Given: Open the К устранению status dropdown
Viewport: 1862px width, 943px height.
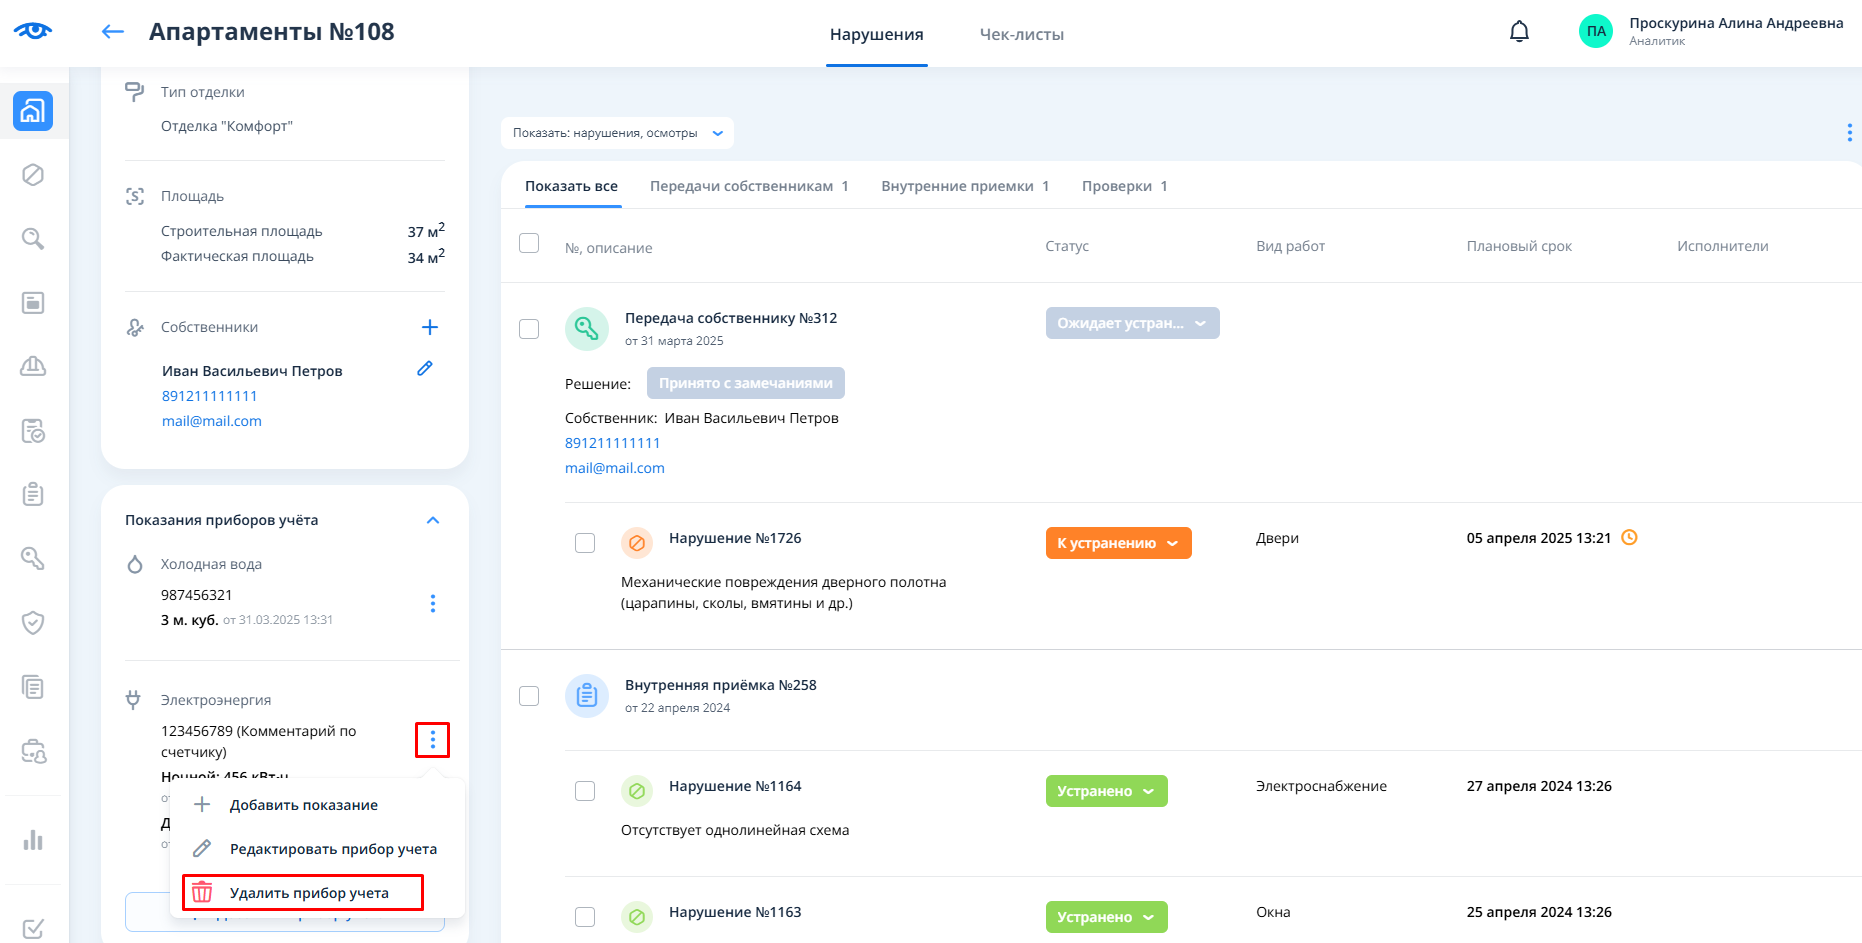Looking at the screenshot, I should tap(1118, 543).
